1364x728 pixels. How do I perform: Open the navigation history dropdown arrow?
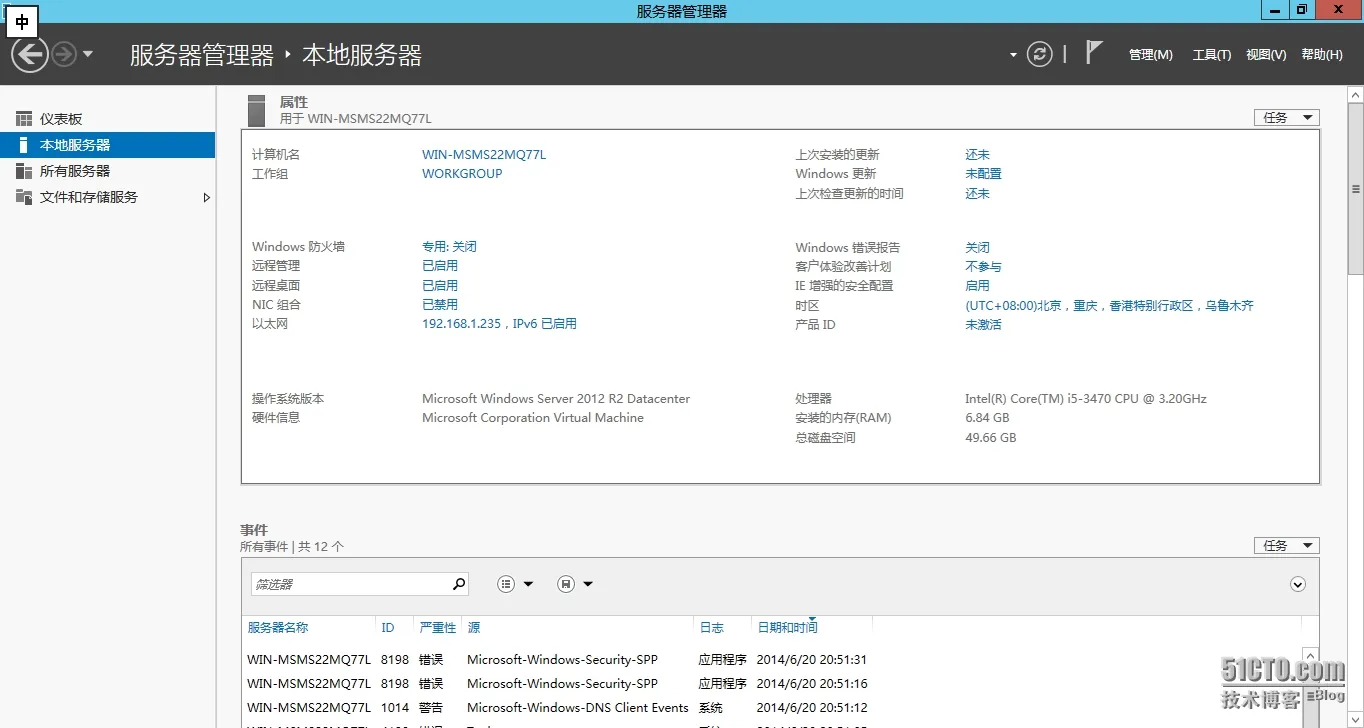pos(88,54)
